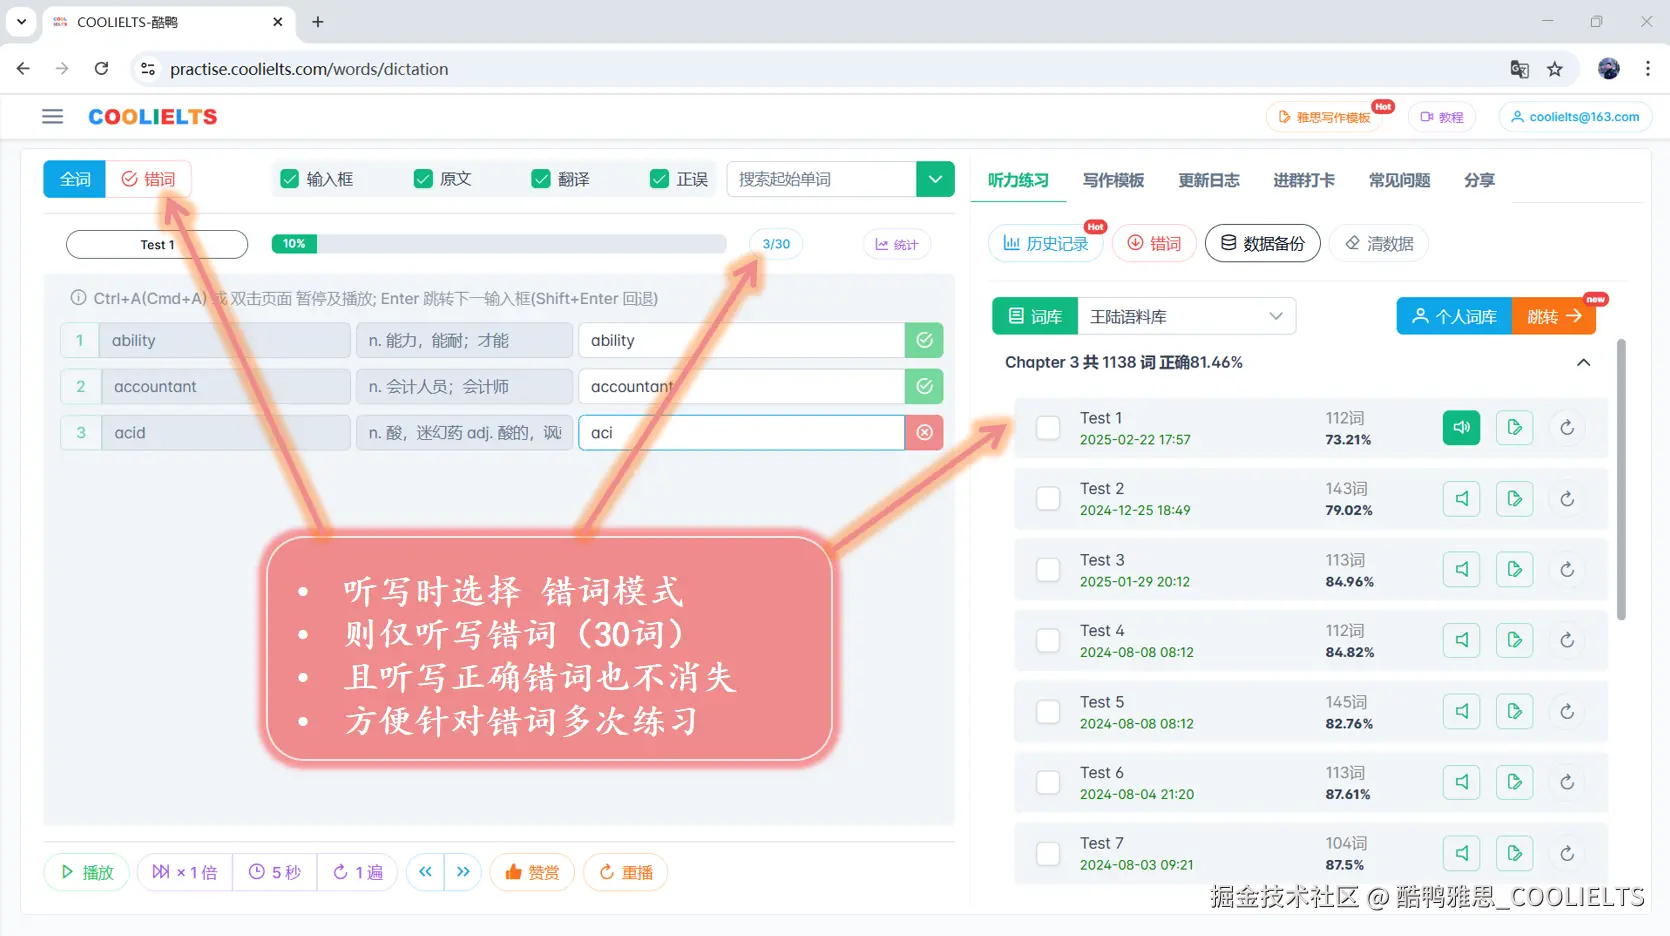Check the Test 1 row checkbox
Image resolution: width=1670 pixels, height=936 pixels.
pos(1048,427)
